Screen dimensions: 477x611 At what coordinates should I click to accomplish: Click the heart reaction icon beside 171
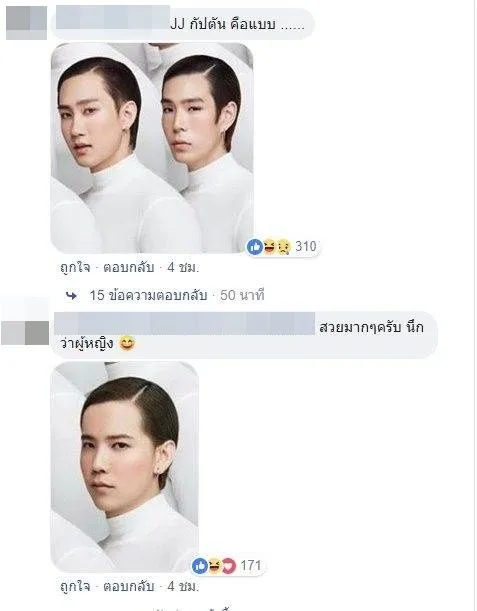coord(229,565)
